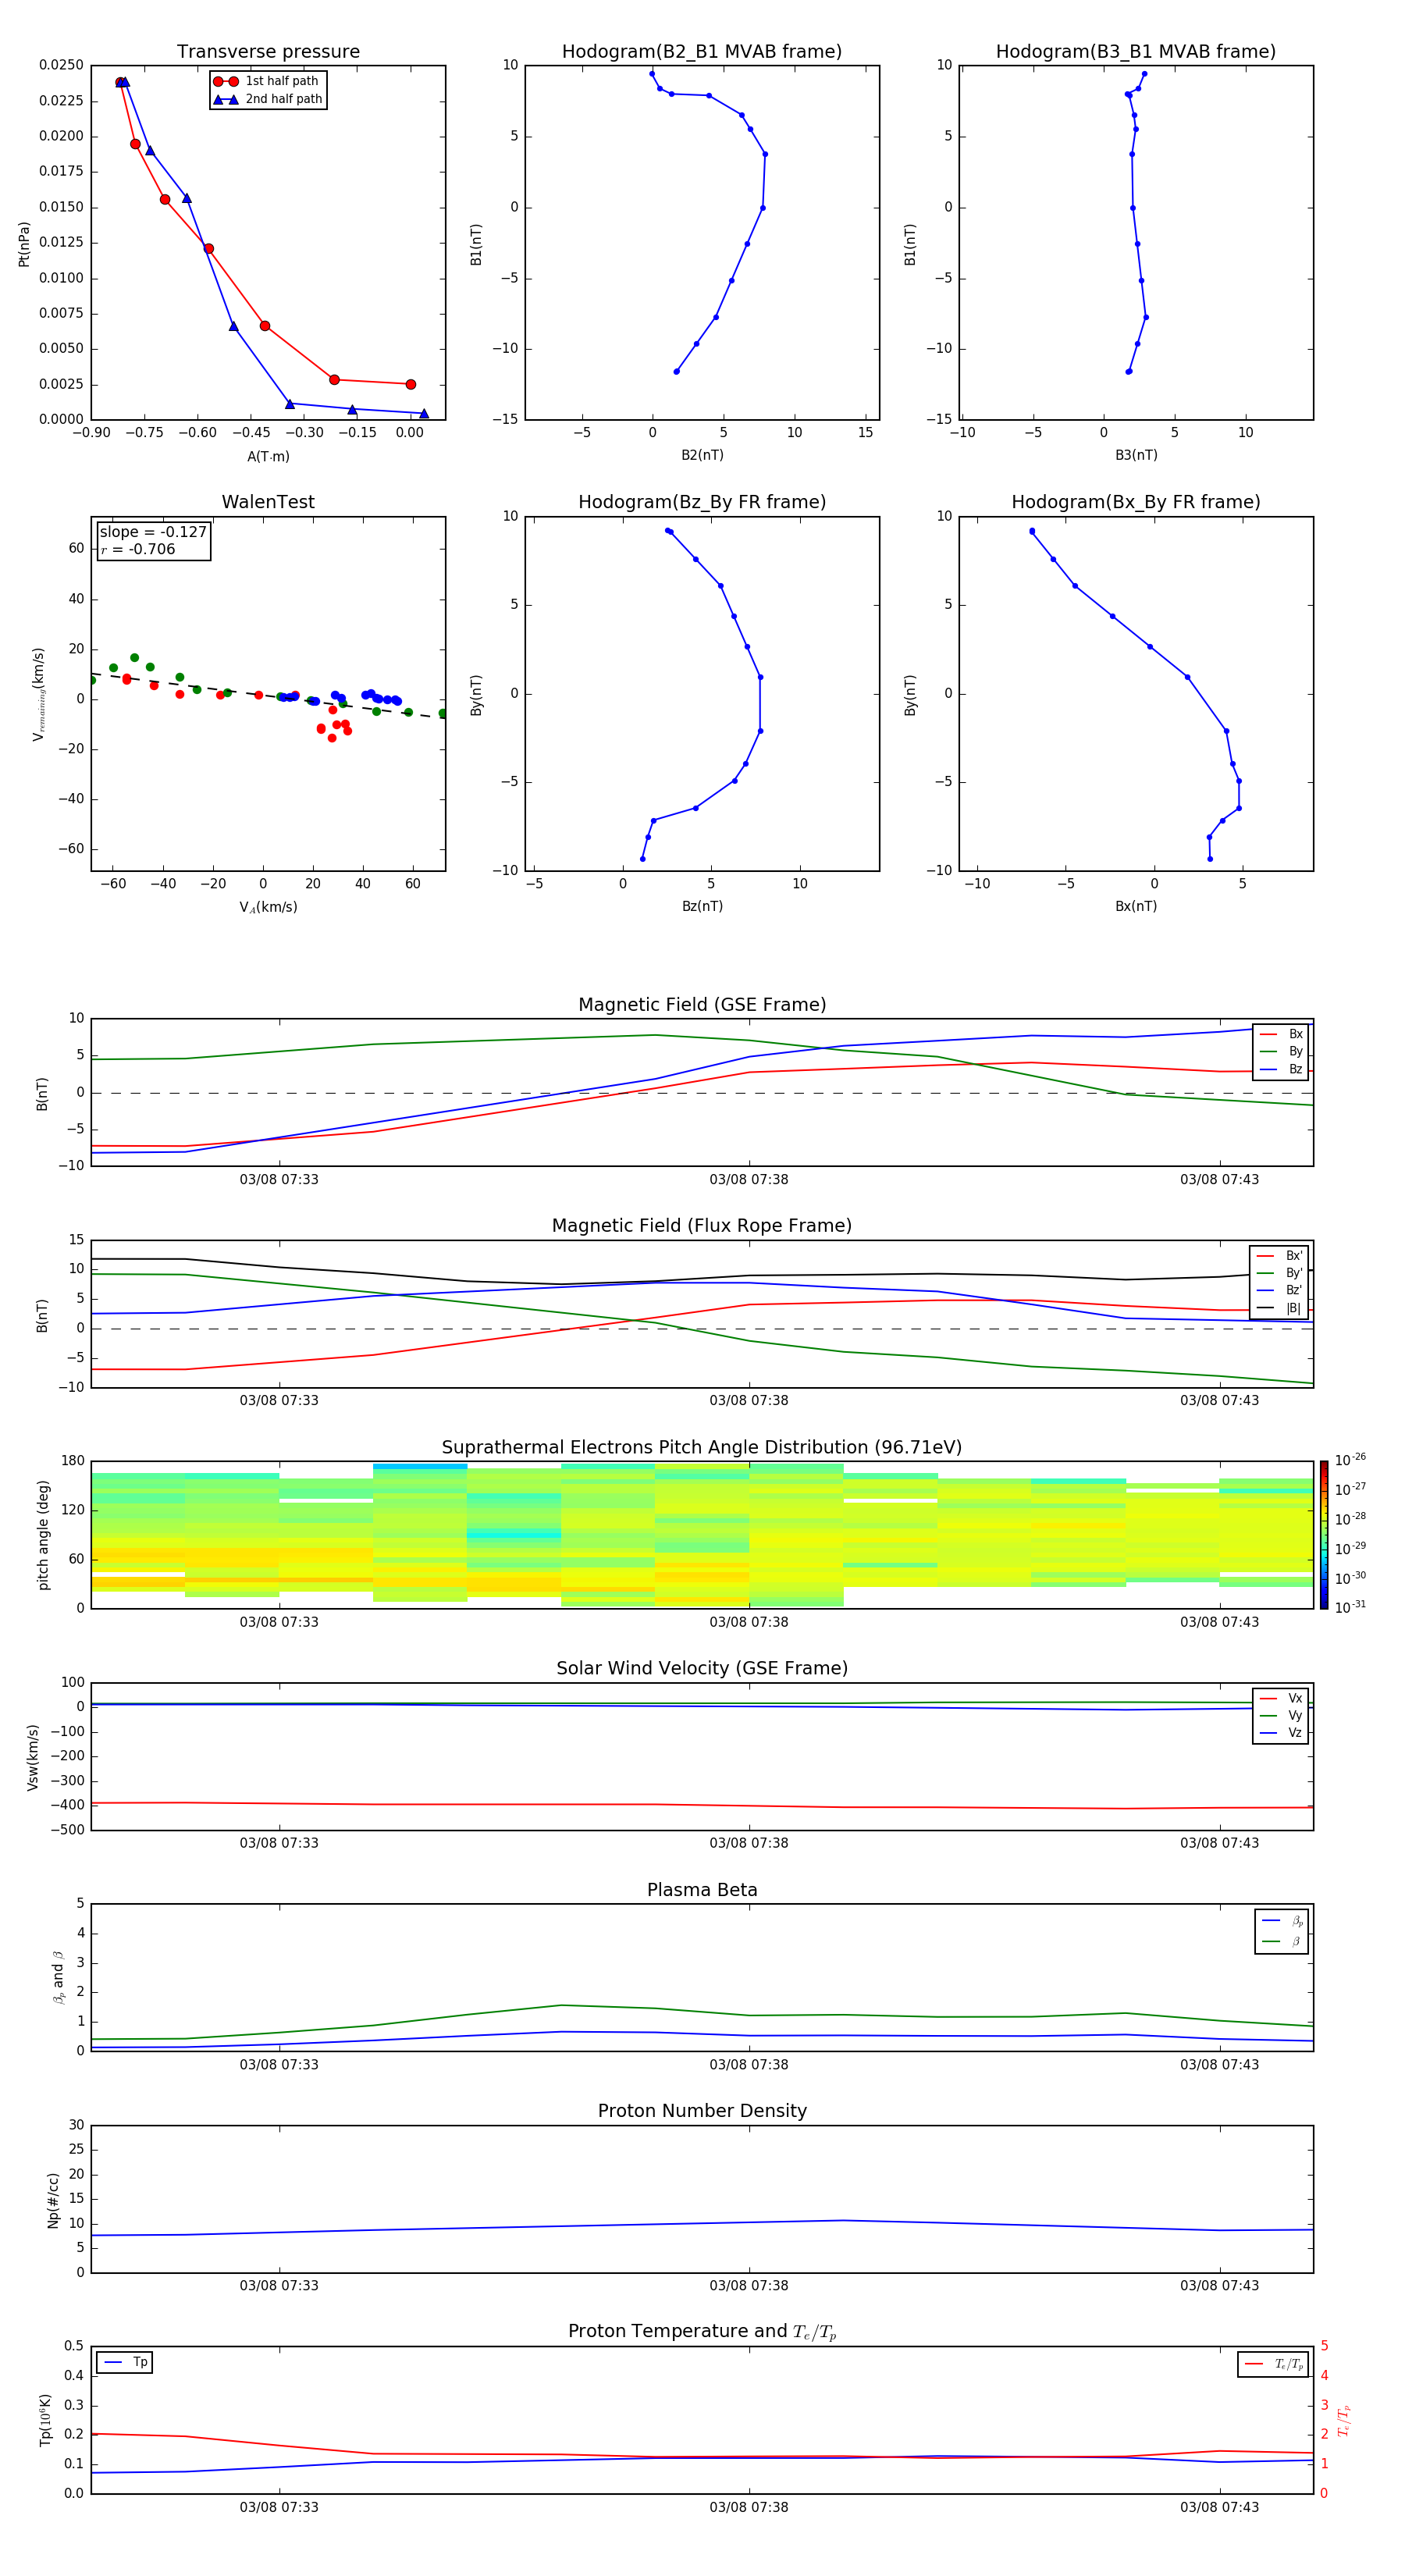Click 'Bx' in GSE field legend
Viewport: 1405px width, 2576px height.
coord(1296,1034)
